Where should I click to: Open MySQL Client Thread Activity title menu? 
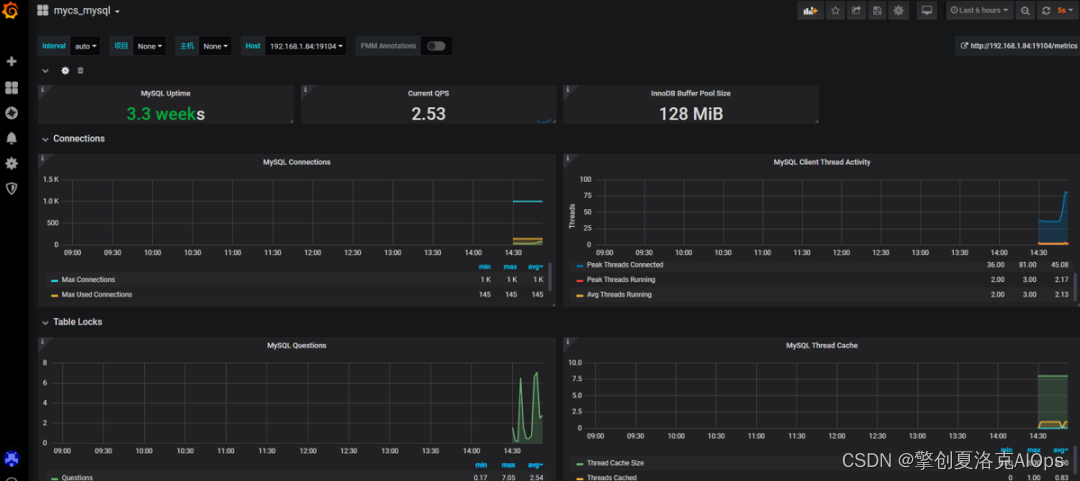tap(822, 162)
